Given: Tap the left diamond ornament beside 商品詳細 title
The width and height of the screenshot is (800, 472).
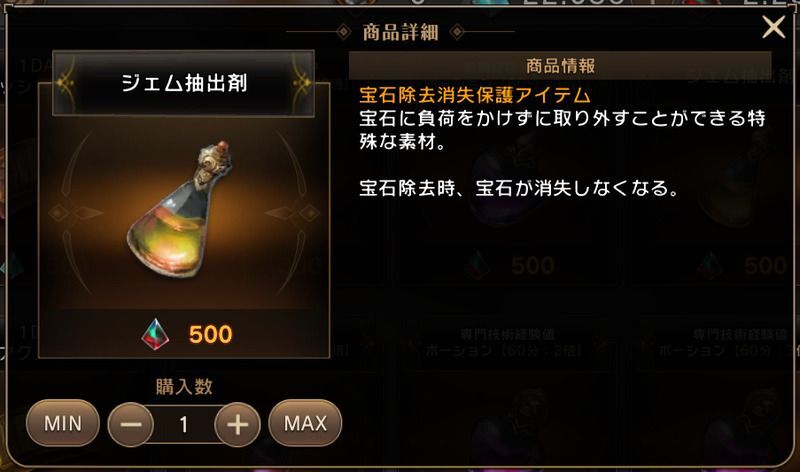Looking at the screenshot, I should [344, 32].
